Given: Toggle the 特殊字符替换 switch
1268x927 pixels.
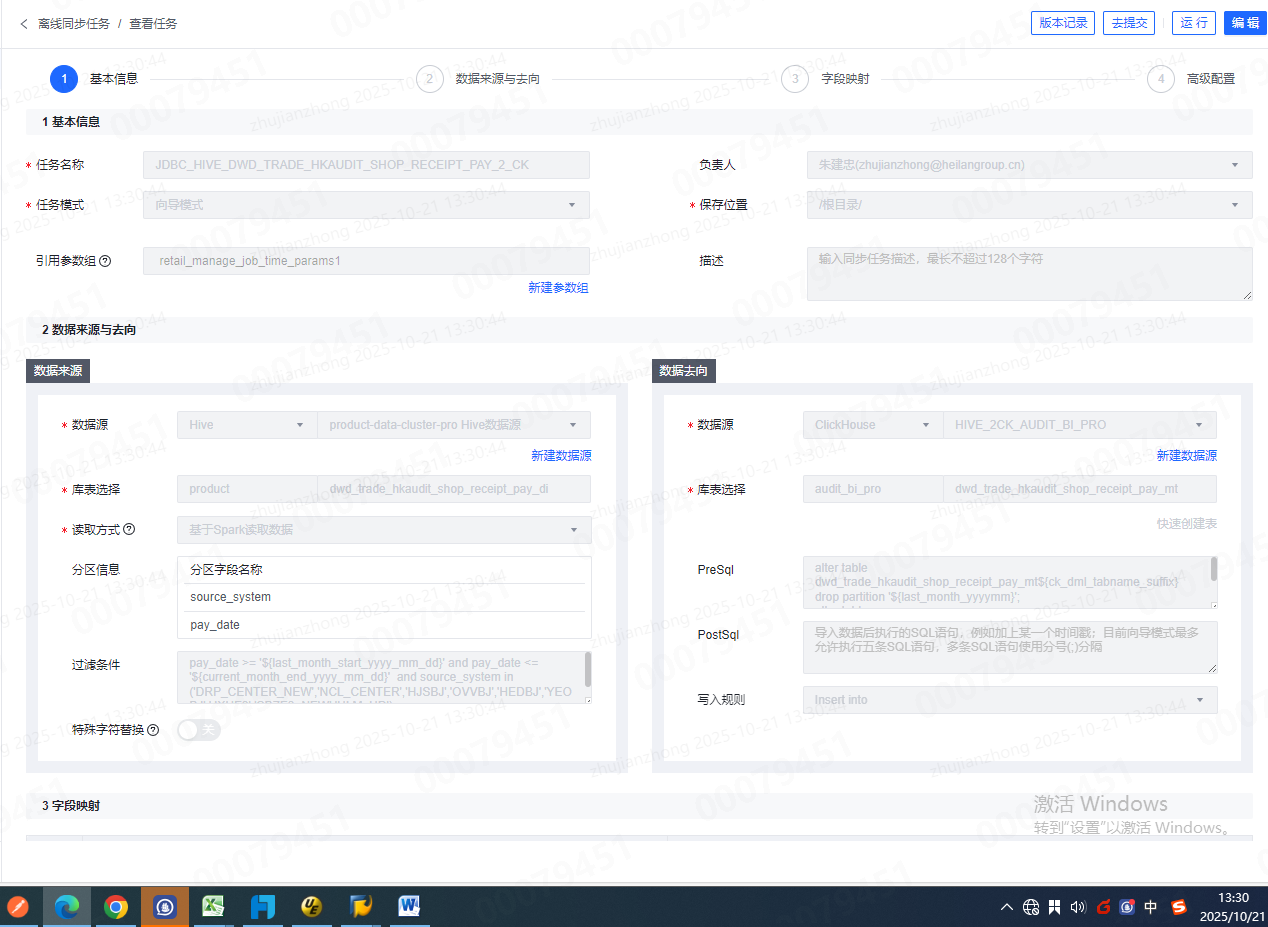Looking at the screenshot, I should [198, 730].
